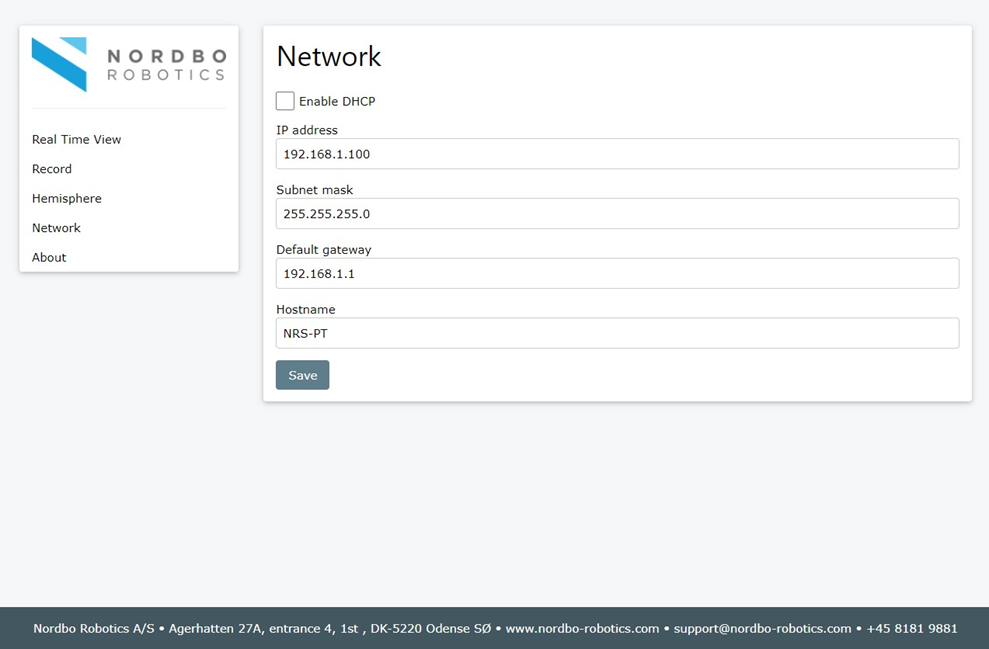
Task: Click www.nordbo-robotics.com in the footer
Action: [x=582, y=629]
